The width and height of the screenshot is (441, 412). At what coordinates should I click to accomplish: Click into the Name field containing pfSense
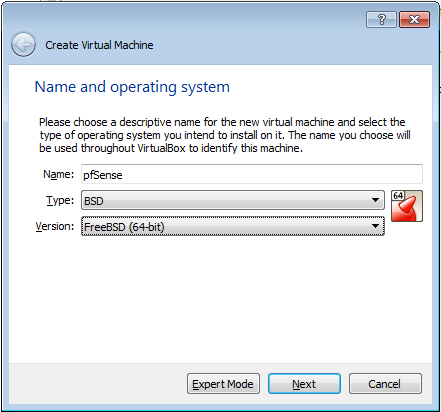[252, 174]
